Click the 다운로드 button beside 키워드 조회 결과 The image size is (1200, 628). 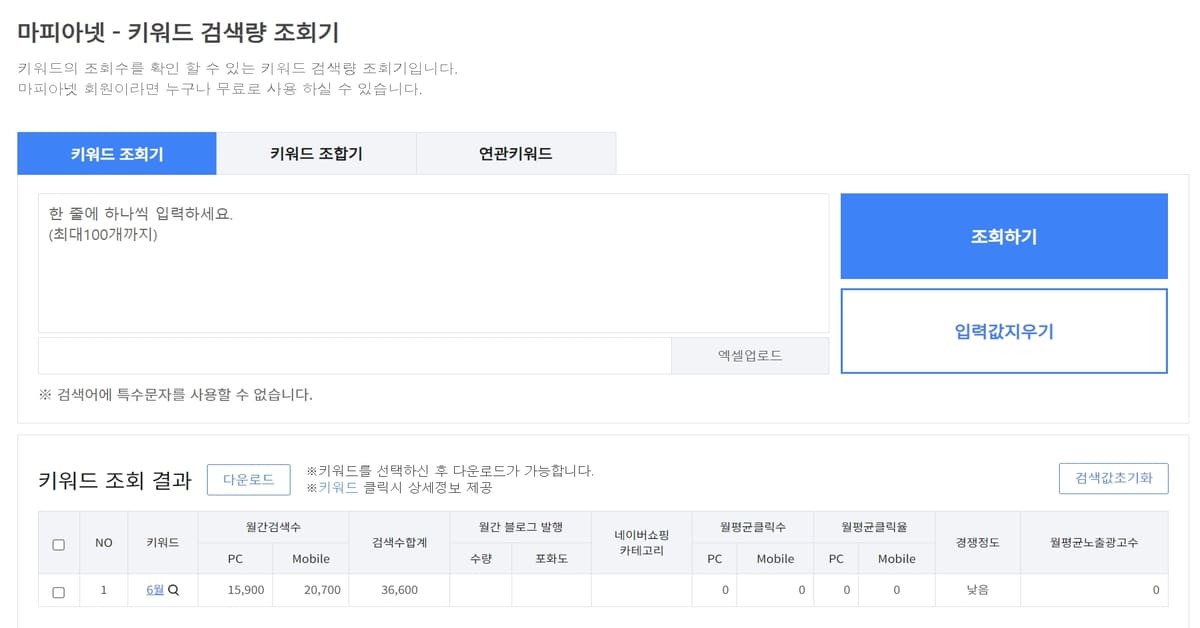249,479
